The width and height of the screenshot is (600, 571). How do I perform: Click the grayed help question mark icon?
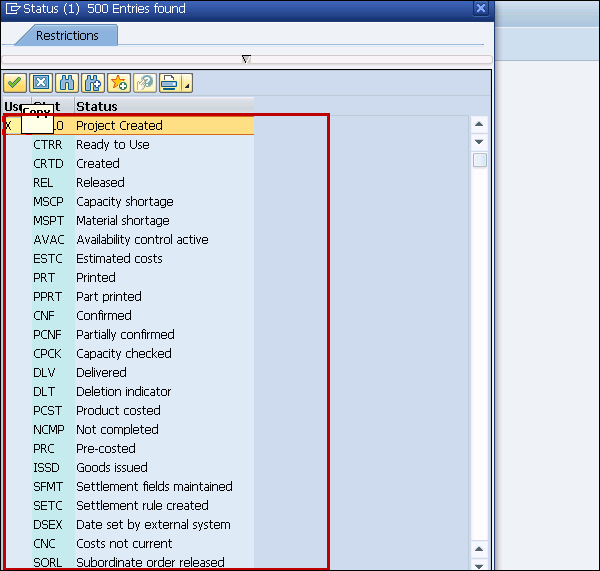(x=145, y=83)
